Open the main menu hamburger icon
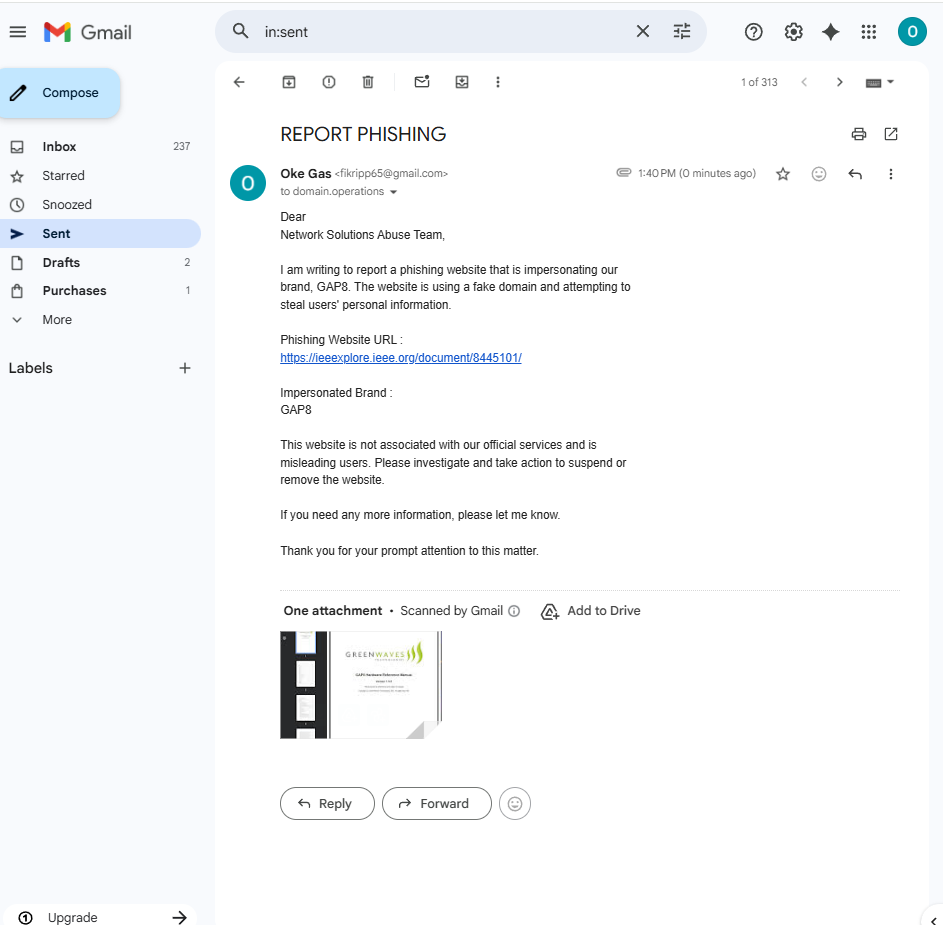Viewport: 943px width, 925px height. pyautogui.click(x=18, y=32)
